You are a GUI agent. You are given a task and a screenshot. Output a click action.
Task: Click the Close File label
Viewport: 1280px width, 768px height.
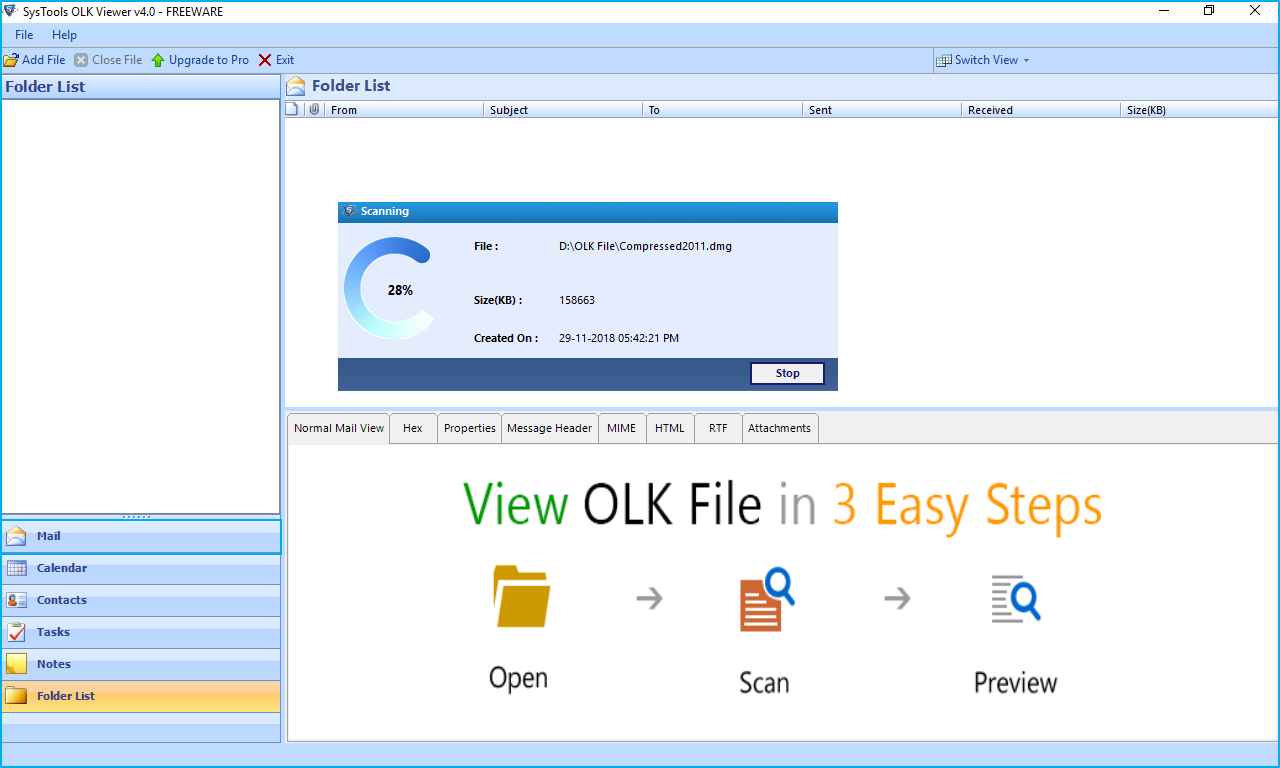117,60
